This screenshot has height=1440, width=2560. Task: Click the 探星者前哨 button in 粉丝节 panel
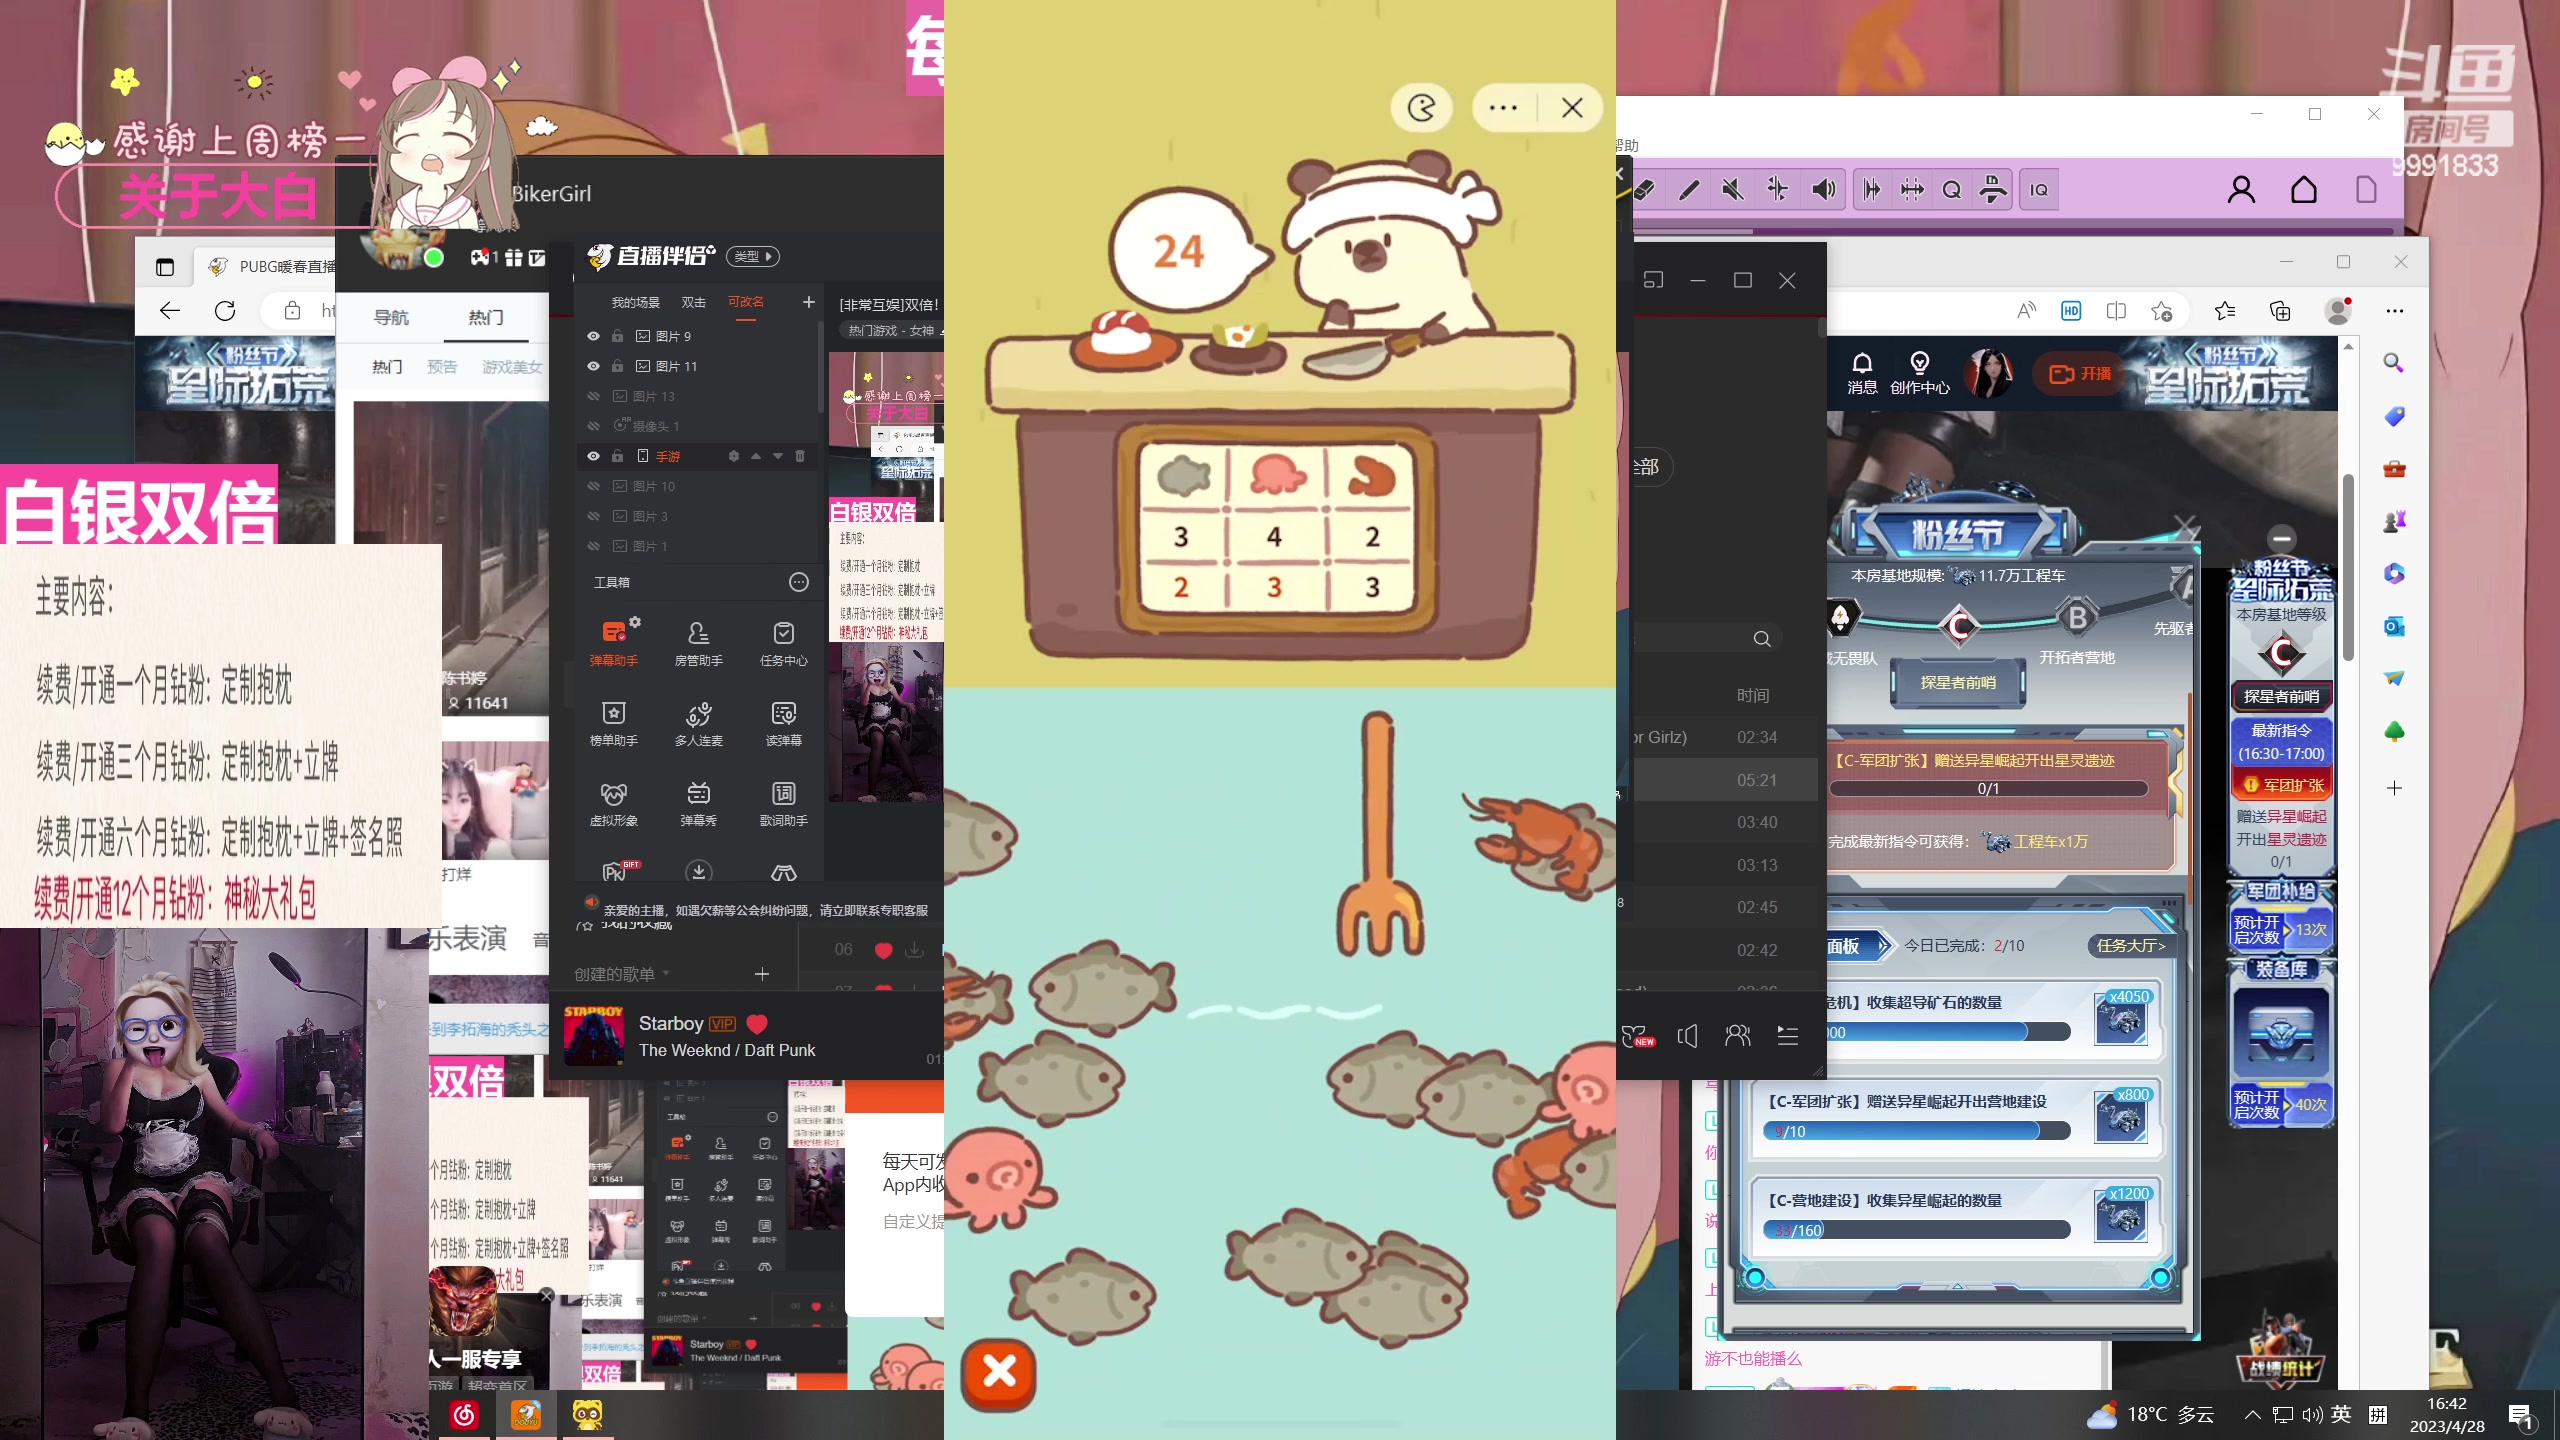(1958, 683)
